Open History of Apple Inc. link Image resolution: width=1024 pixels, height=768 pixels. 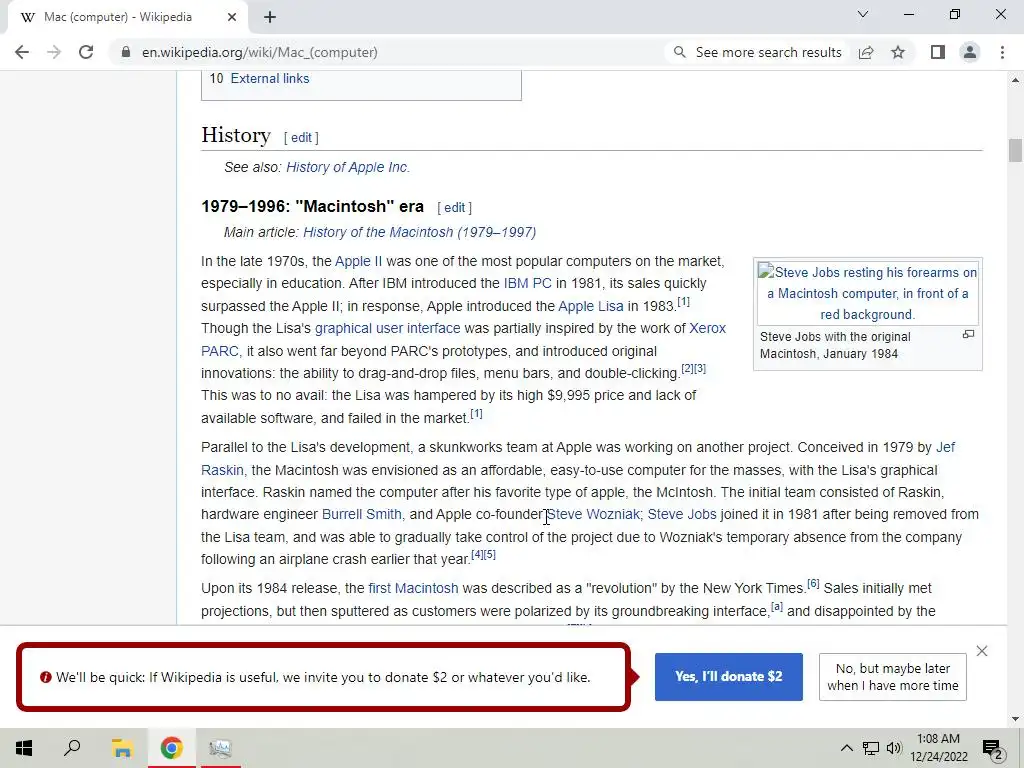coord(347,167)
